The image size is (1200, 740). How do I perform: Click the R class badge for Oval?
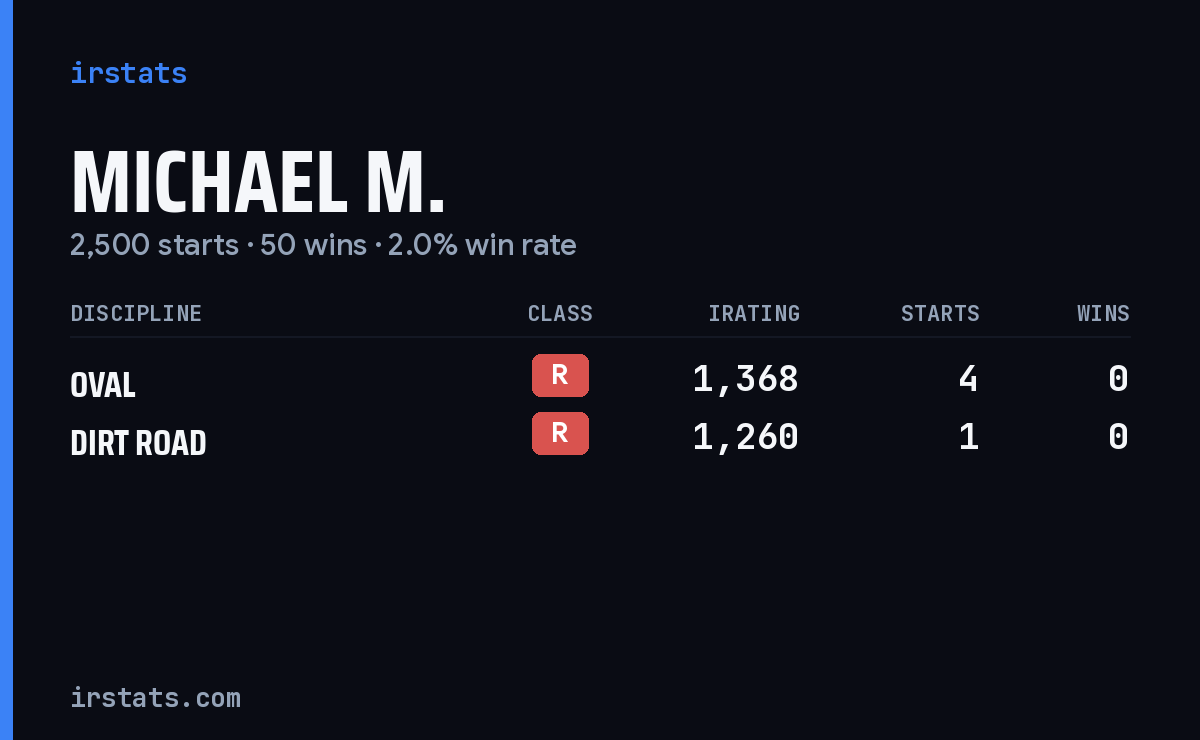click(x=560, y=375)
